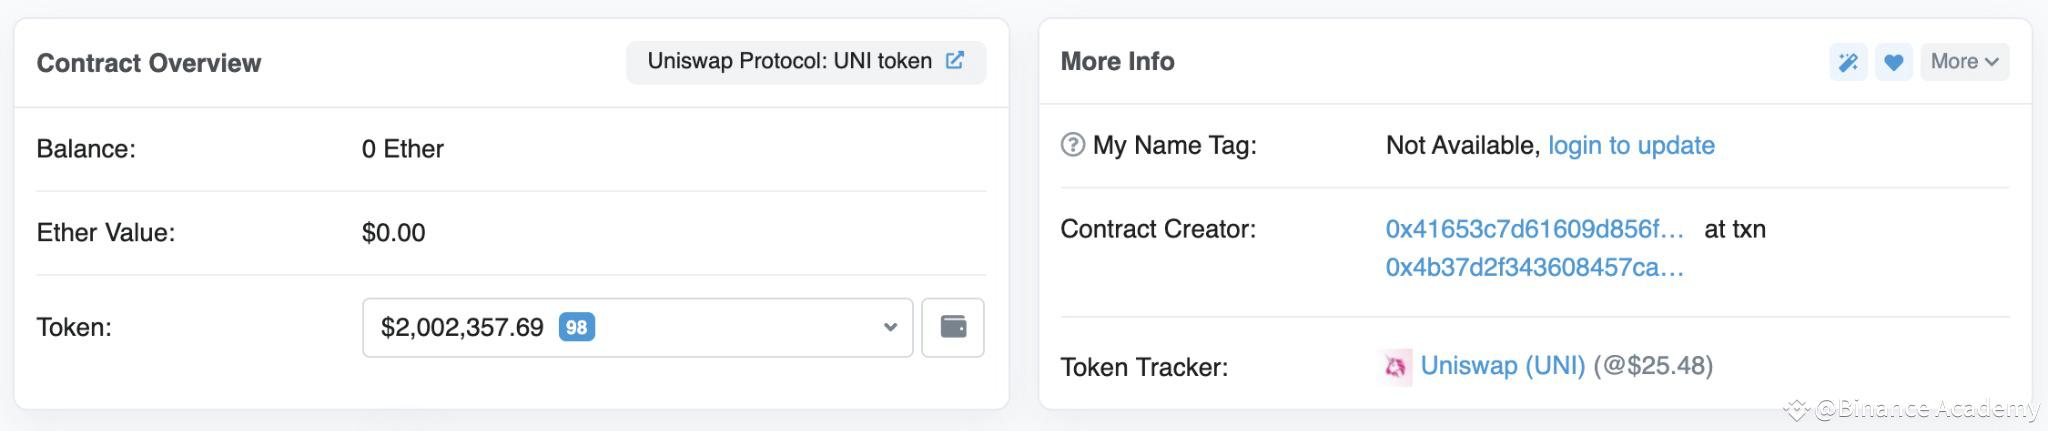Expand the Token holdings dropdown showing $2,002,357.69

tap(637, 327)
